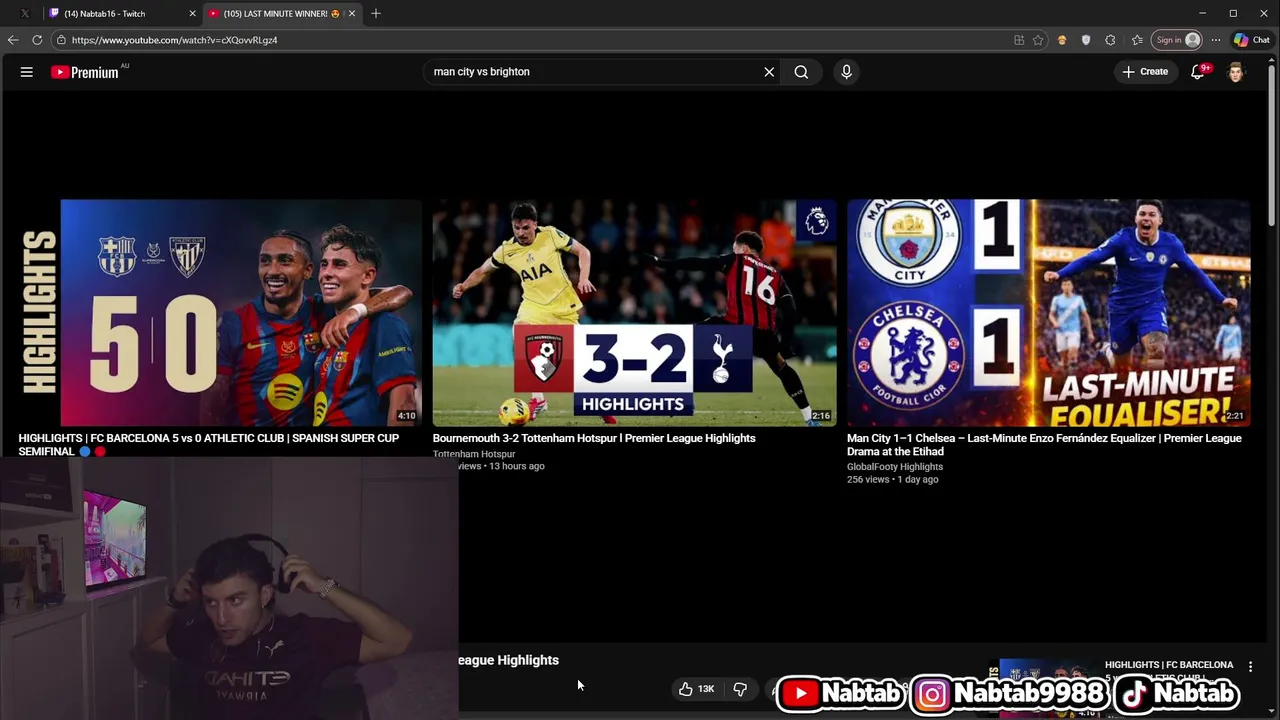Image resolution: width=1280 pixels, height=720 pixels.
Task: Start voice search with microphone icon
Action: click(846, 72)
